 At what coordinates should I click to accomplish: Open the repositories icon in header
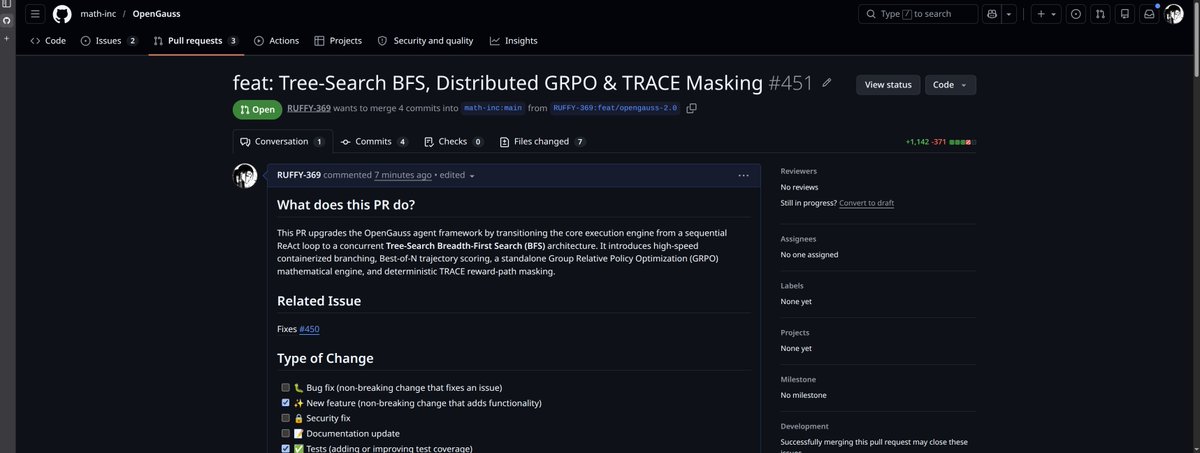(x=1125, y=14)
